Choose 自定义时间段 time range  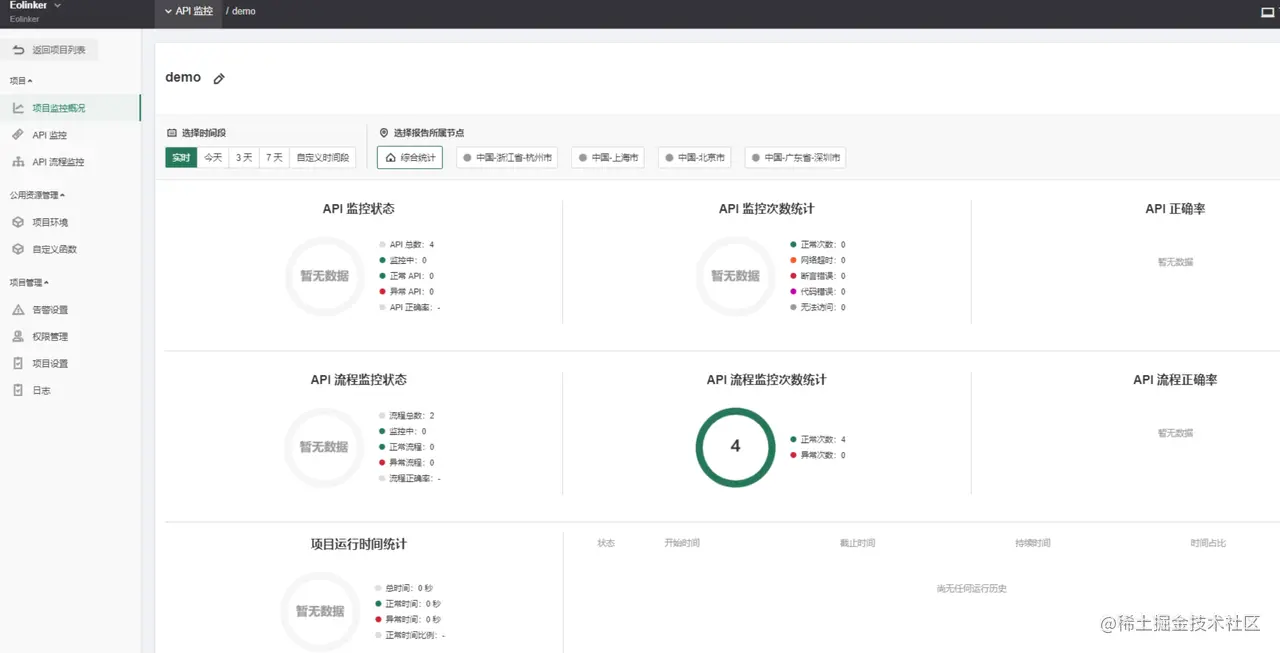(323, 158)
